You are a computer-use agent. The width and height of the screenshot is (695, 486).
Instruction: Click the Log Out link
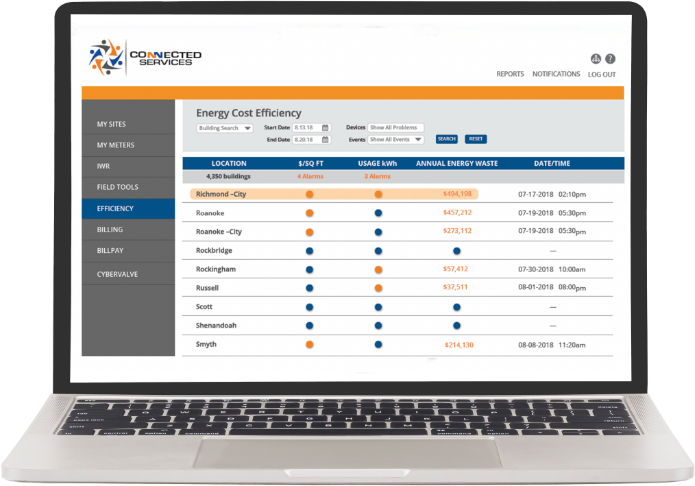[x=601, y=75]
